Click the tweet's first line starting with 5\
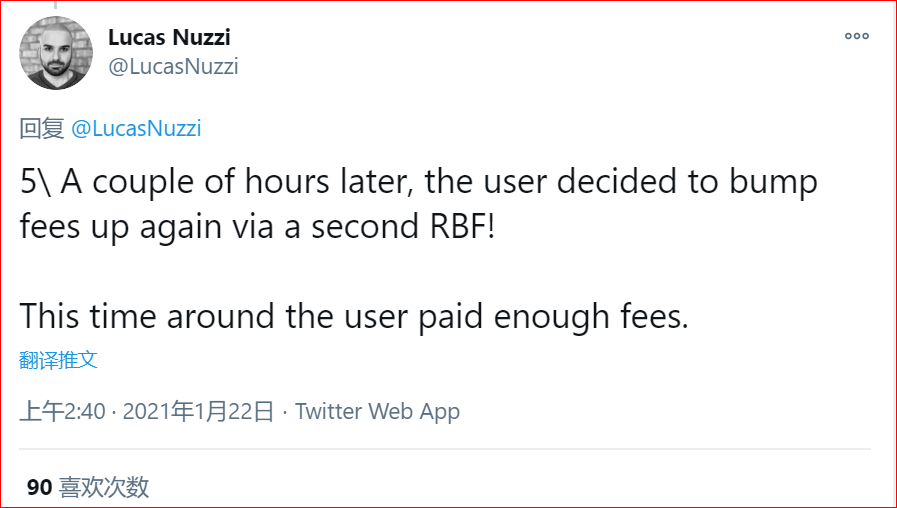This screenshot has height=508, width=897. tap(418, 183)
